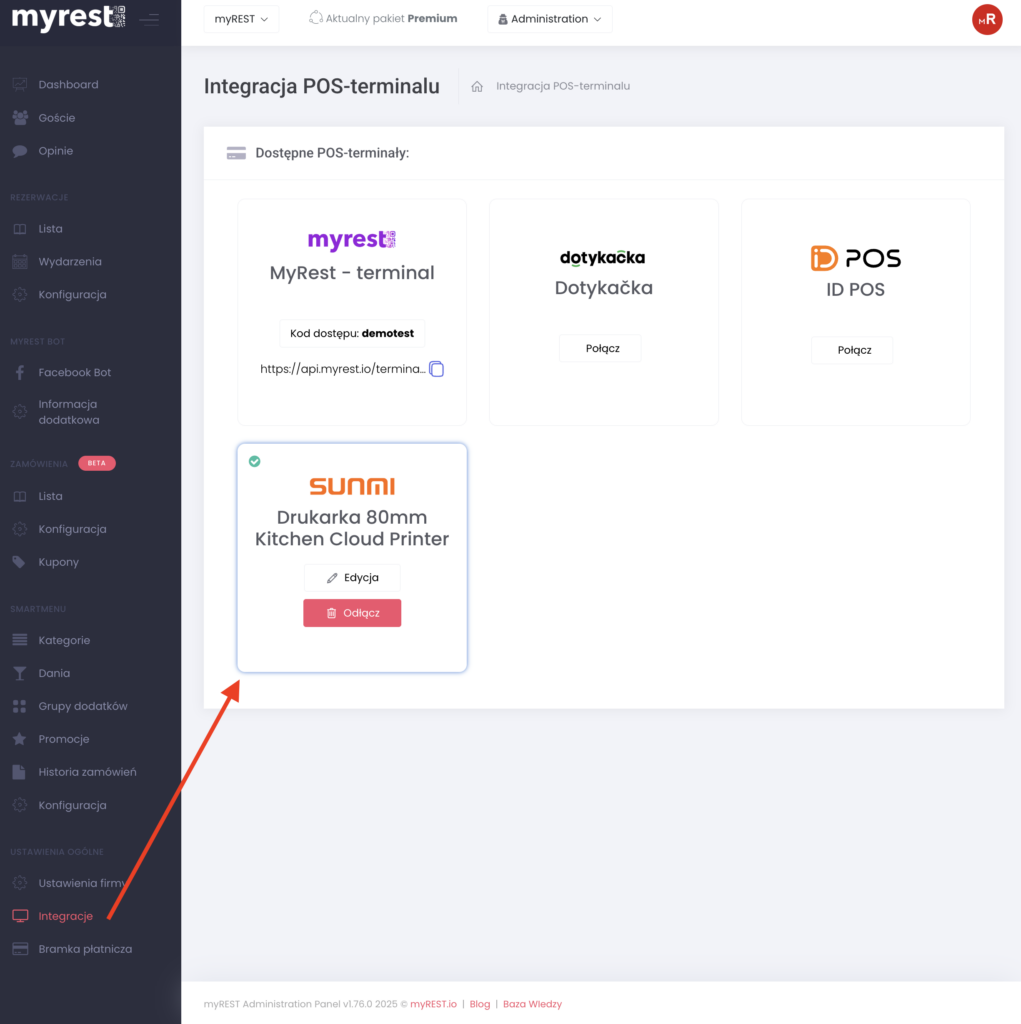Follow the myREST.io footer link
Screen dimensions: 1021x1024
click(433, 1004)
